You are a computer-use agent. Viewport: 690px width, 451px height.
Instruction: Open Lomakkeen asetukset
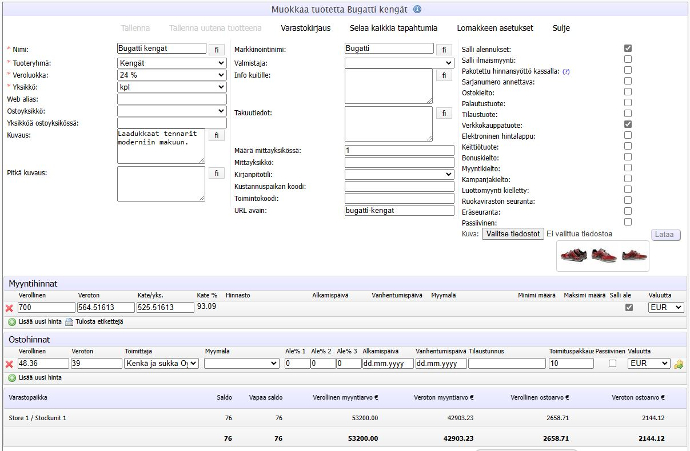[x=495, y=28]
